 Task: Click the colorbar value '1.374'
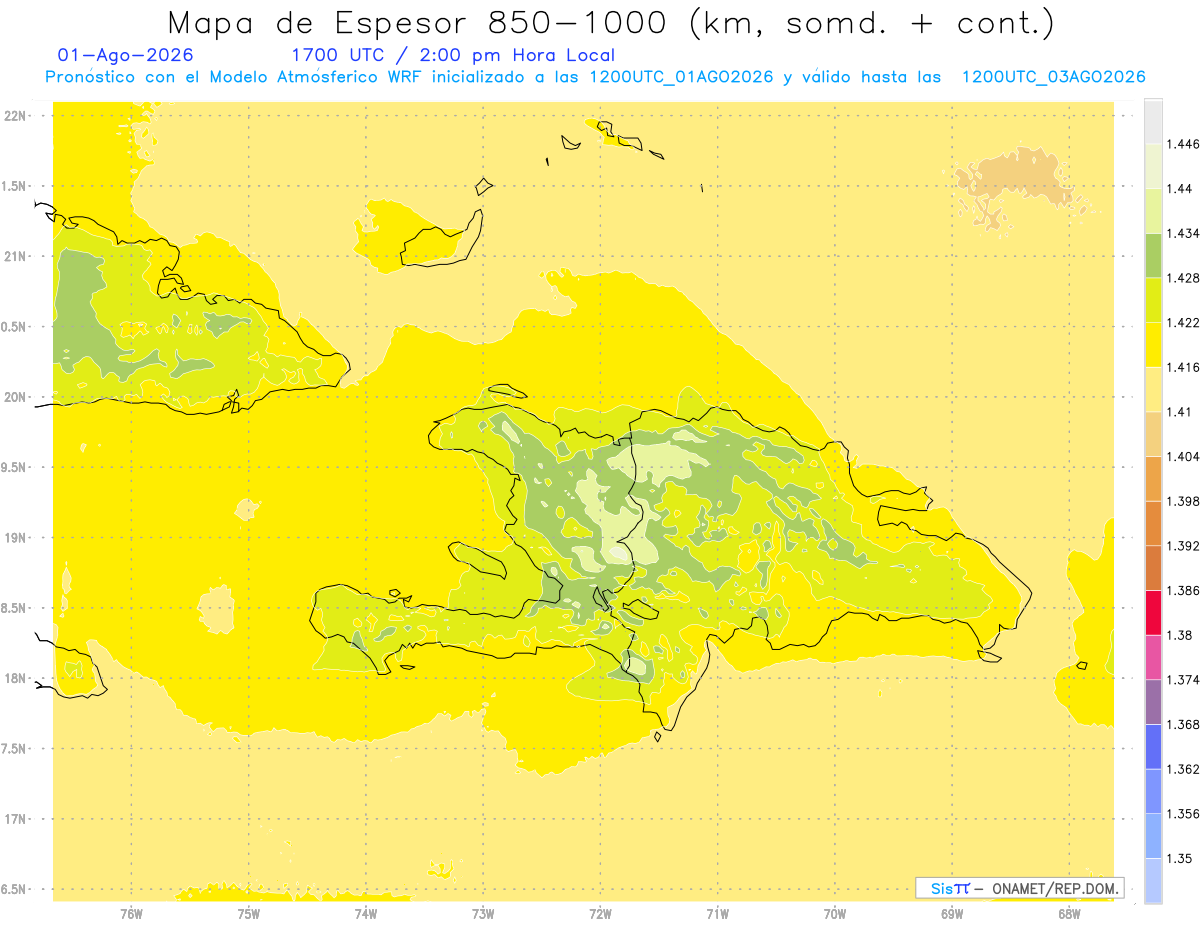click(x=1183, y=679)
